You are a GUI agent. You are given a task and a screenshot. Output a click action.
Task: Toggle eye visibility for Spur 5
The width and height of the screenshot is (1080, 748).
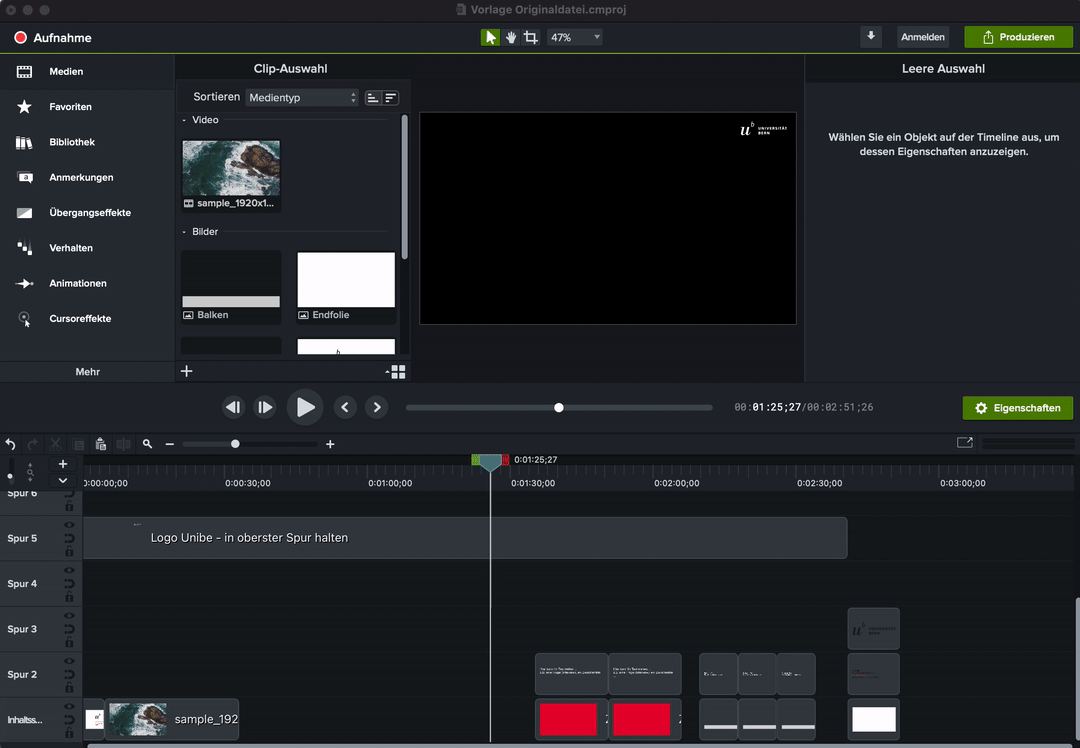(x=69, y=525)
